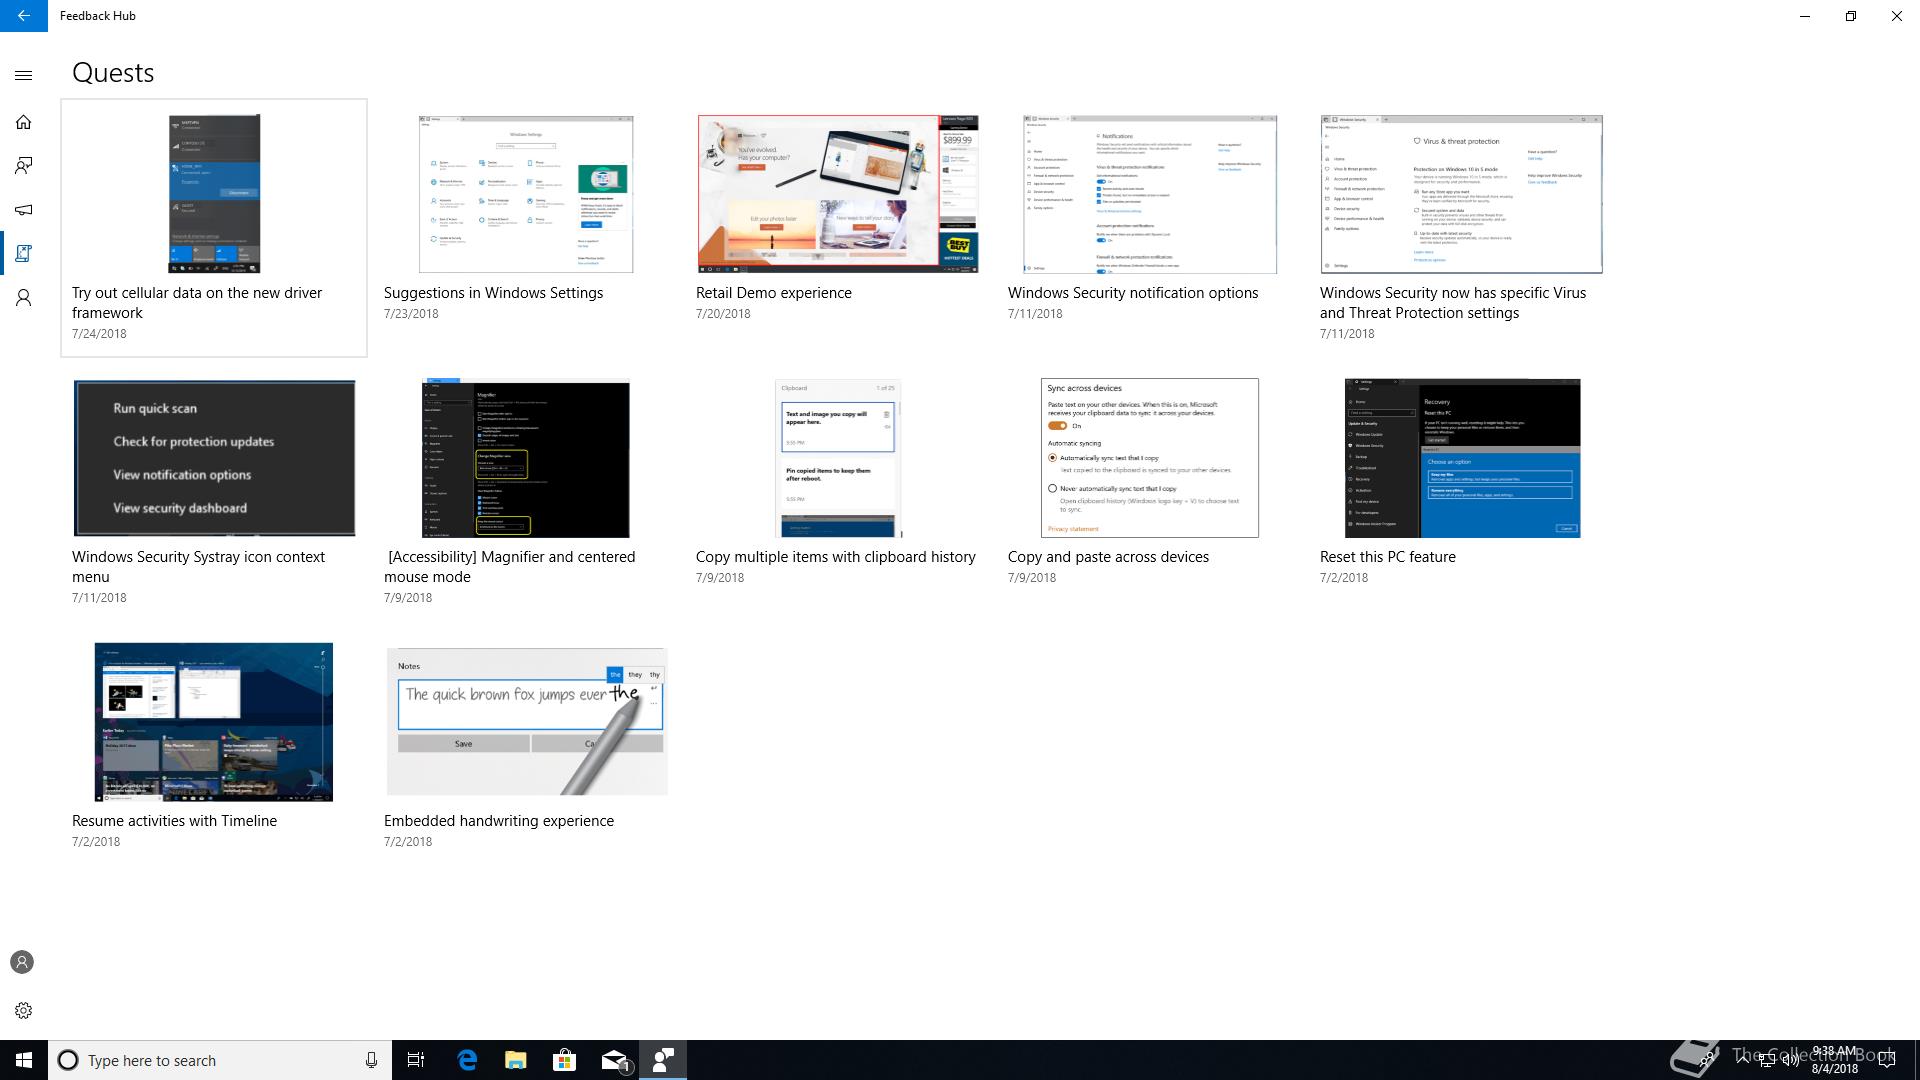Open the Systray icon context menu thumbnail
Image resolution: width=1920 pixels, height=1080 pixels.
coord(214,458)
